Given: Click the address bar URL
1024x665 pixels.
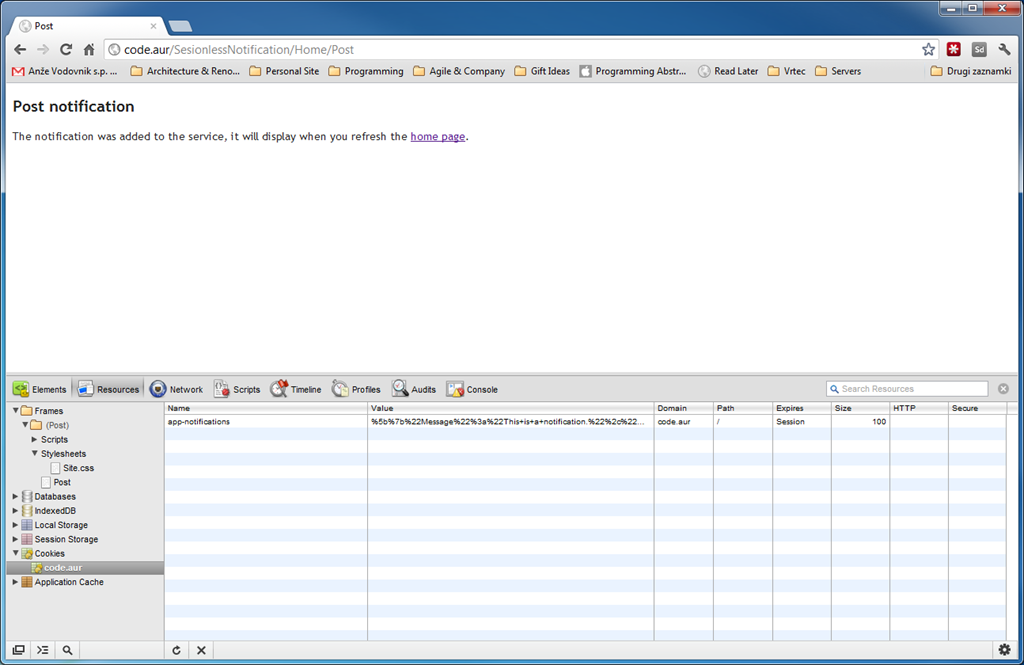Looking at the screenshot, I should (x=239, y=50).
